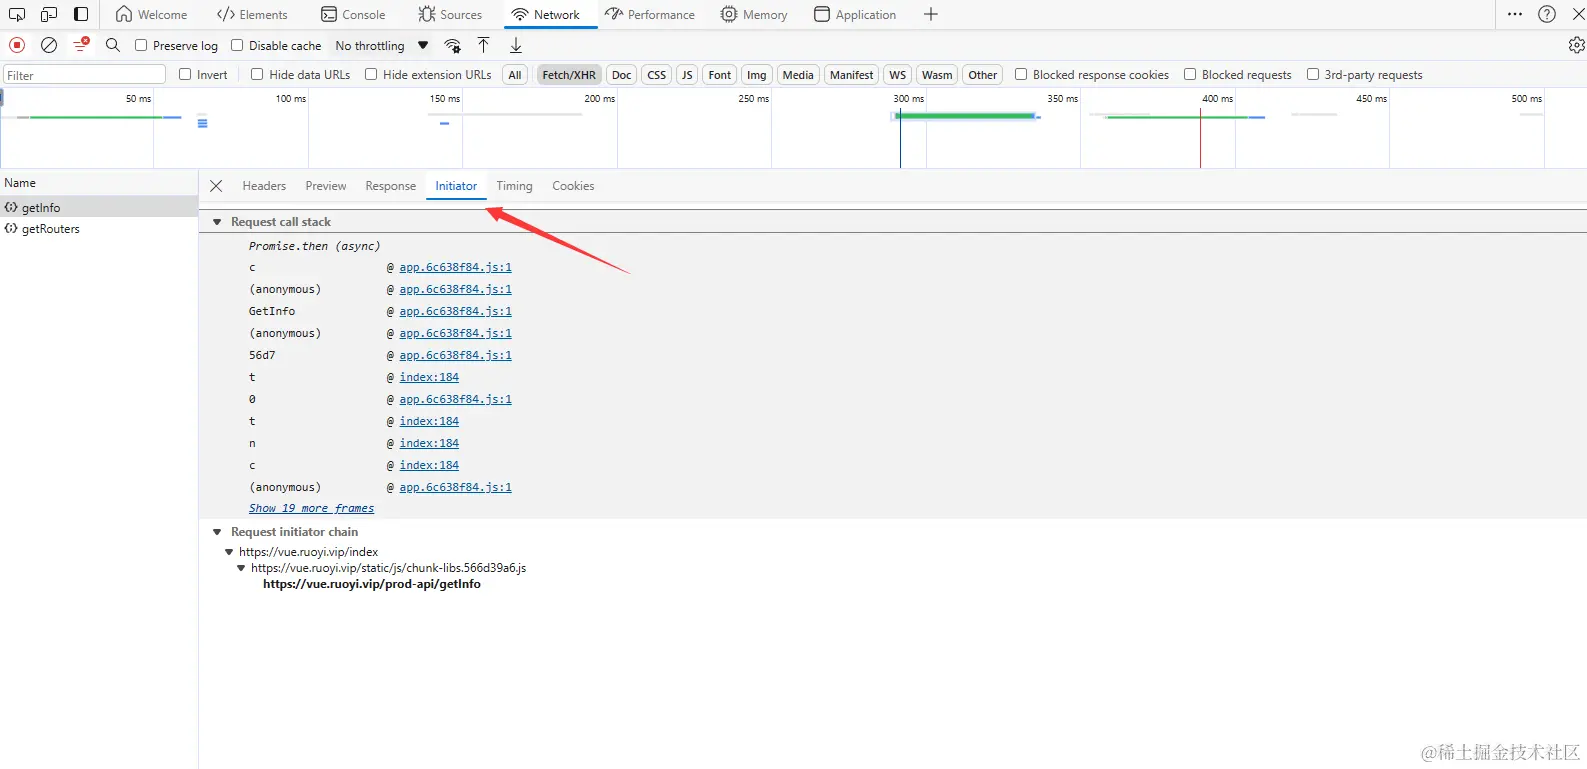This screenshot has width=1587, height=769.
Task: Select the Fetch/XHR filter type
Action: click(569, 75)
